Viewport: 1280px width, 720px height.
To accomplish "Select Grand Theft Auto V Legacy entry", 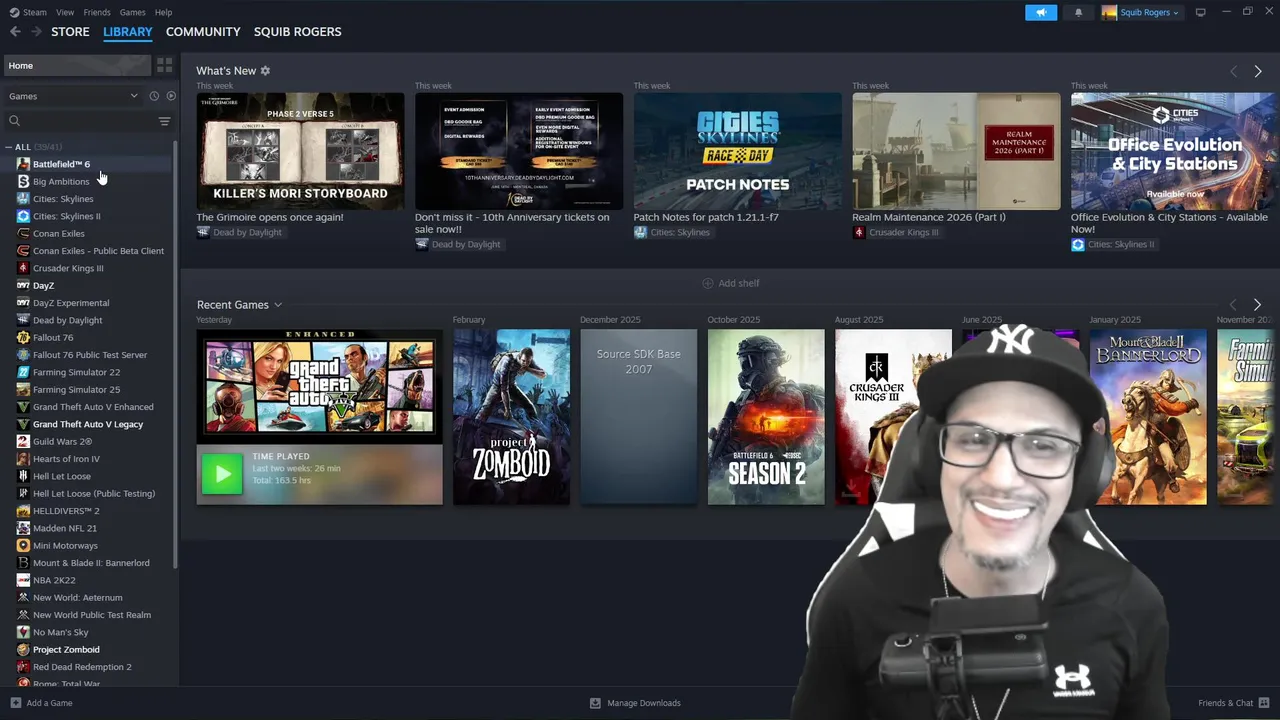I will coord(88,424).
